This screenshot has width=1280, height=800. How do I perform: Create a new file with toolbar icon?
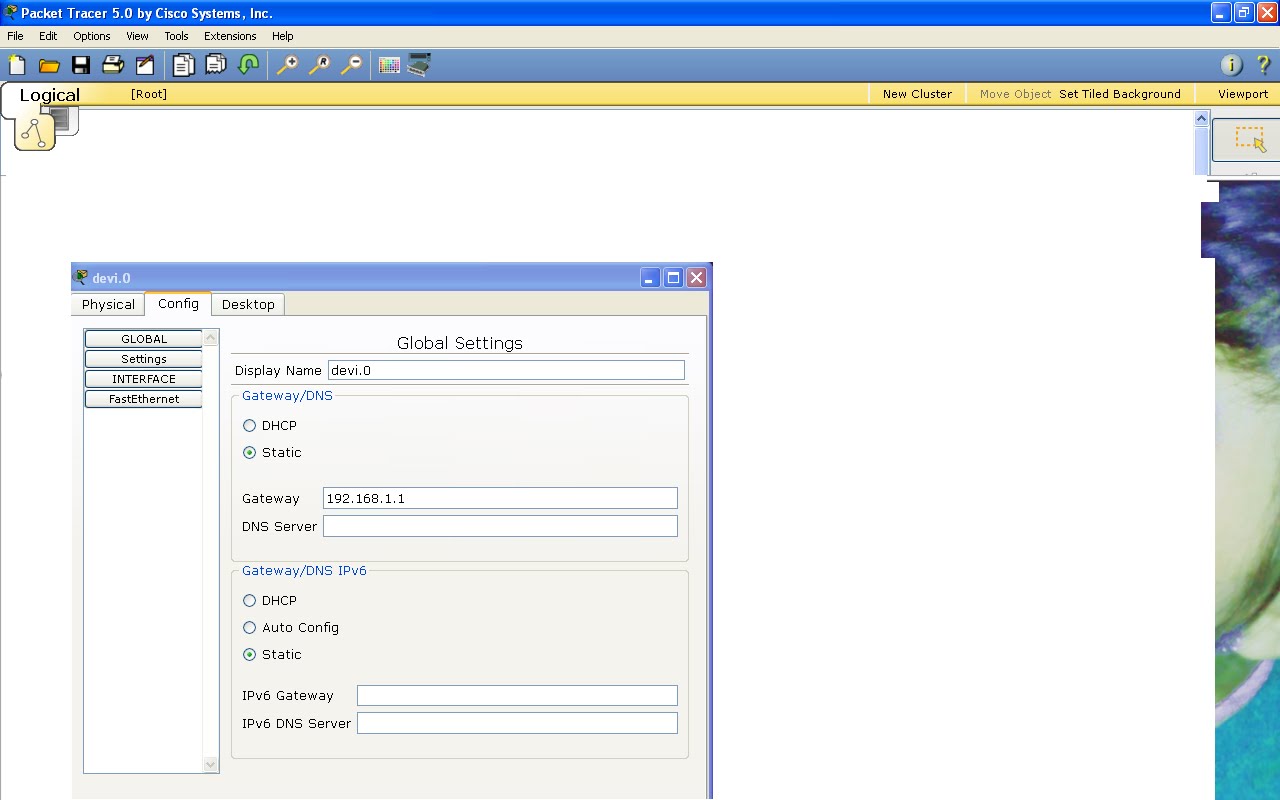(17, 66)
